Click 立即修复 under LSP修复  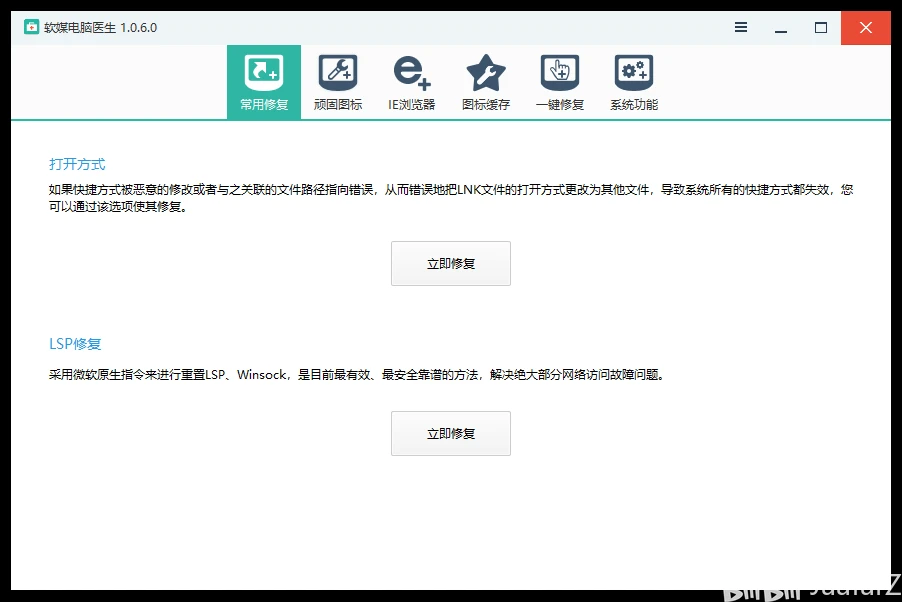451,433
